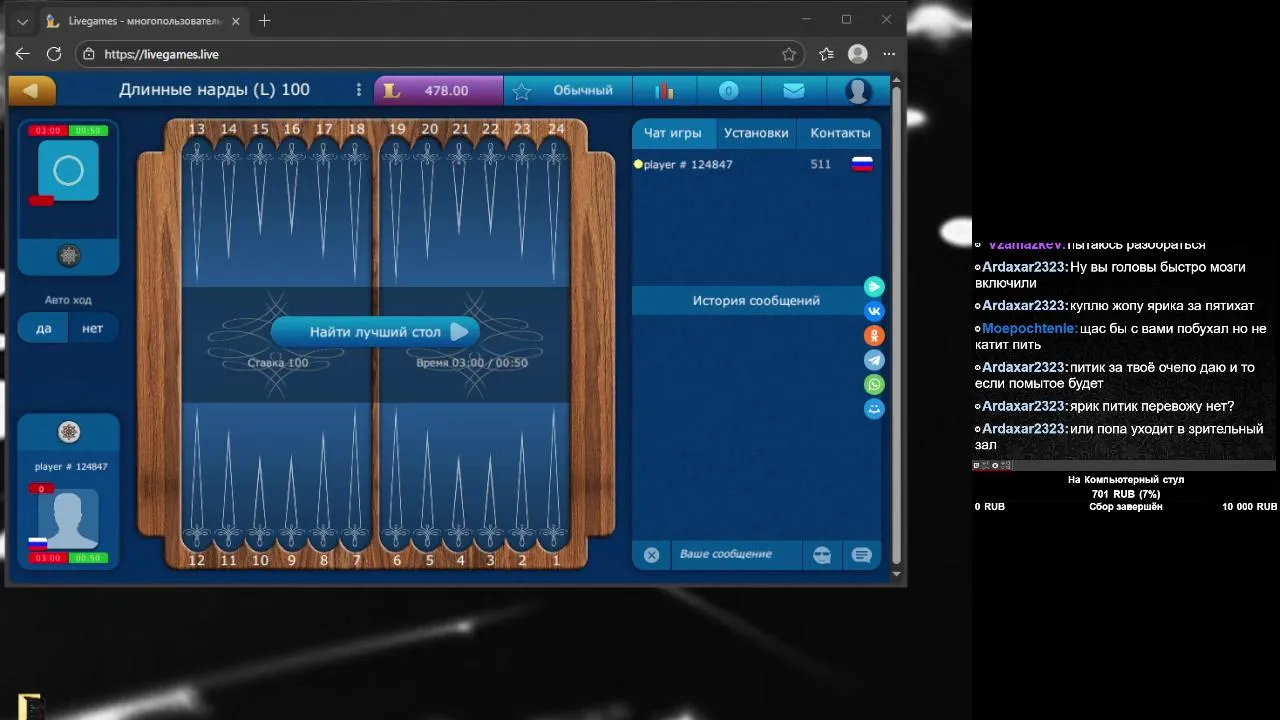Open the История сообщений header
This screenshot has height=720, width=1280.
(x=756, y=300)
